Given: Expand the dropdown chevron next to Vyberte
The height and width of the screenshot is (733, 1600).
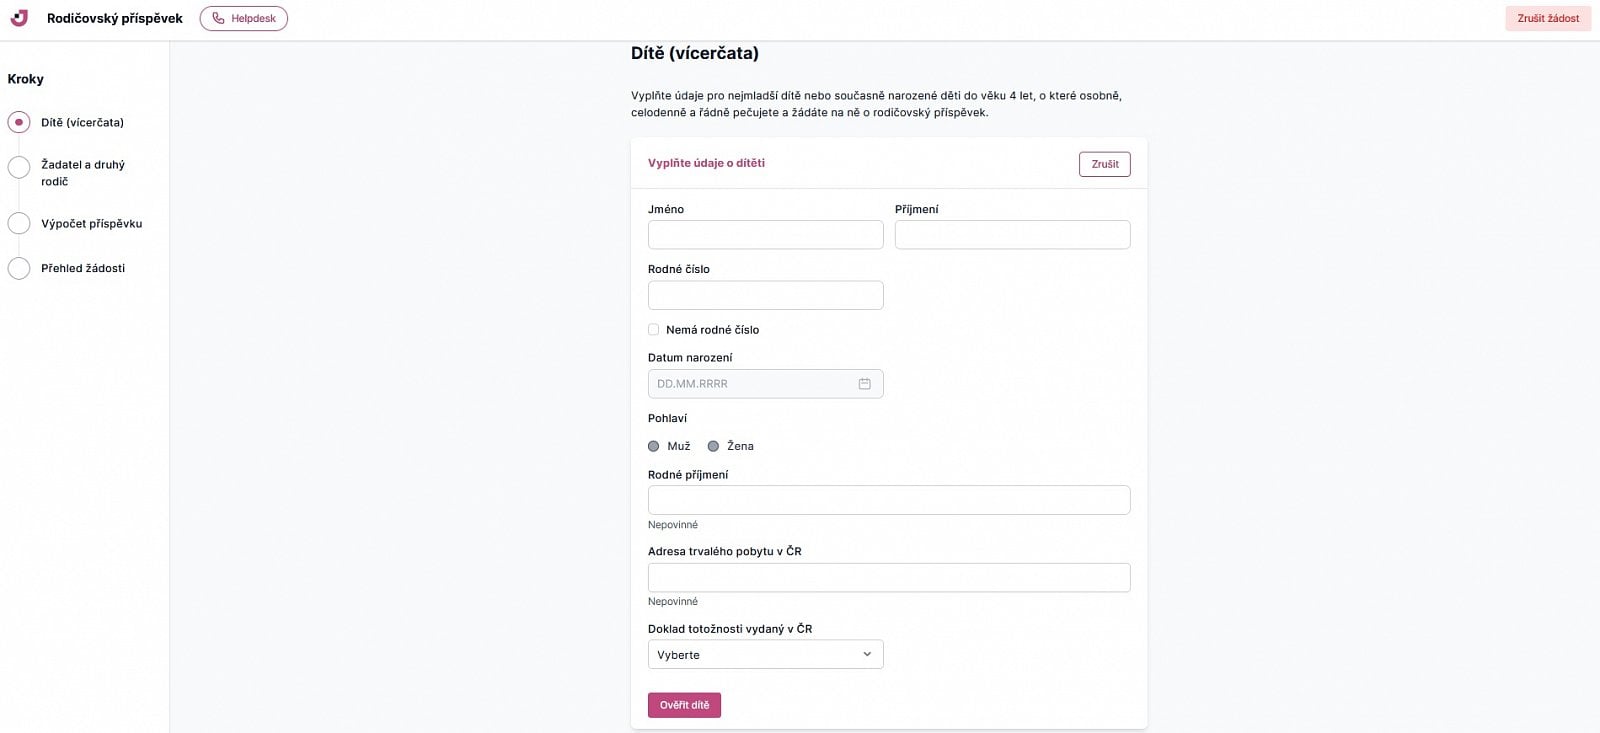Looking at the screenshot, I should pyautogui.click(x=867, y=655).
